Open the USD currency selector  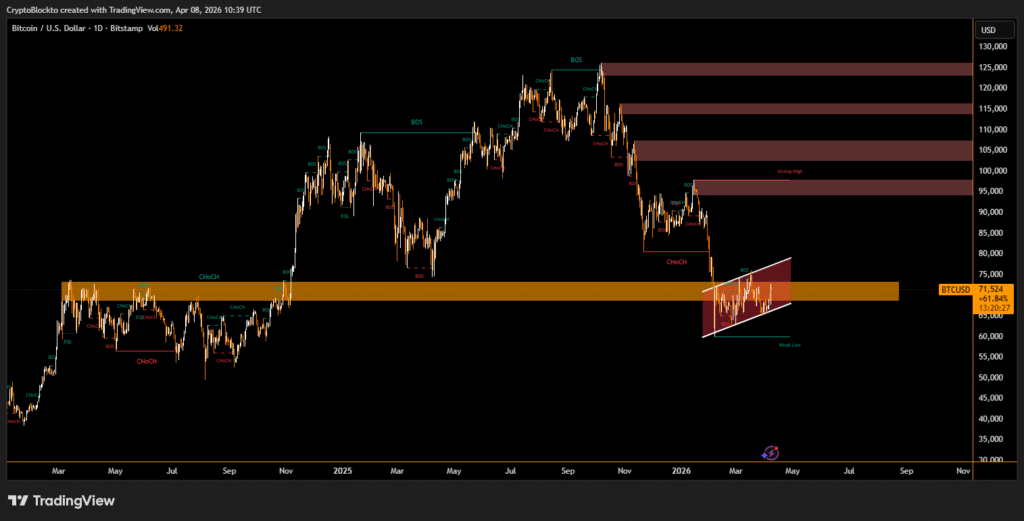(988, 29)
